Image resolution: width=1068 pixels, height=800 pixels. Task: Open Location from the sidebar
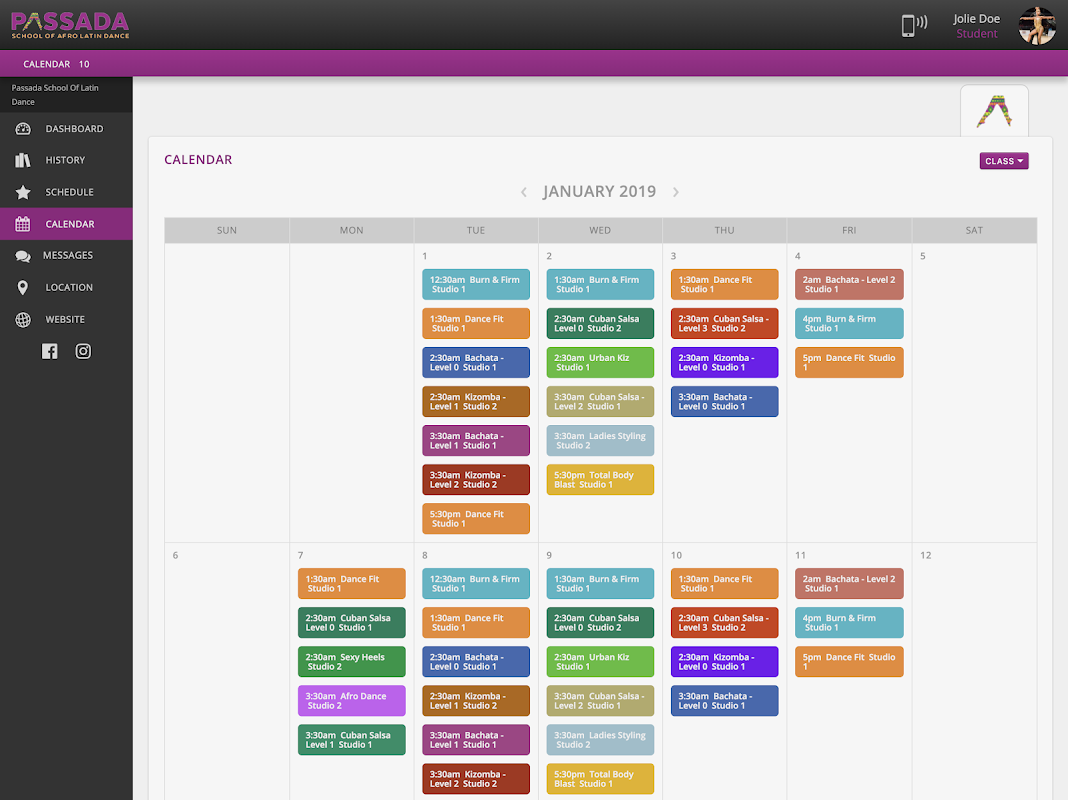click(69, 287)
